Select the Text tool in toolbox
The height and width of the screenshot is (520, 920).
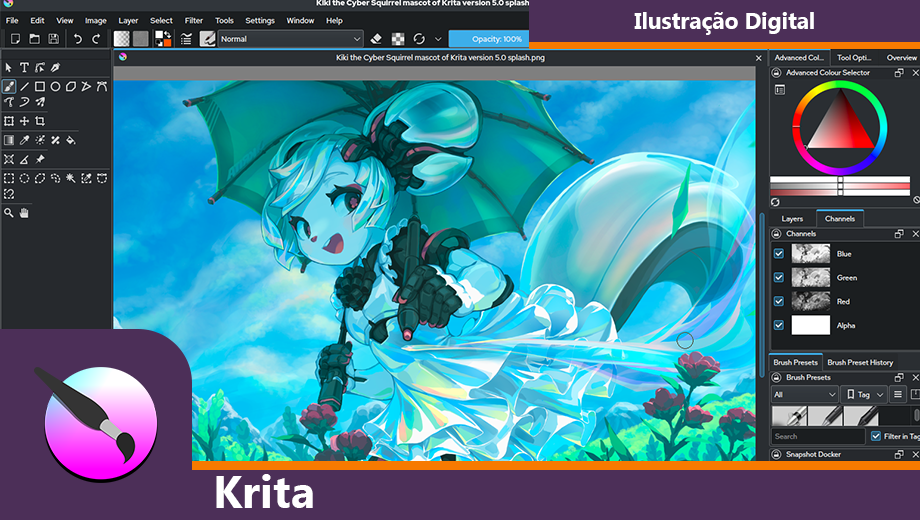(24, 68)
